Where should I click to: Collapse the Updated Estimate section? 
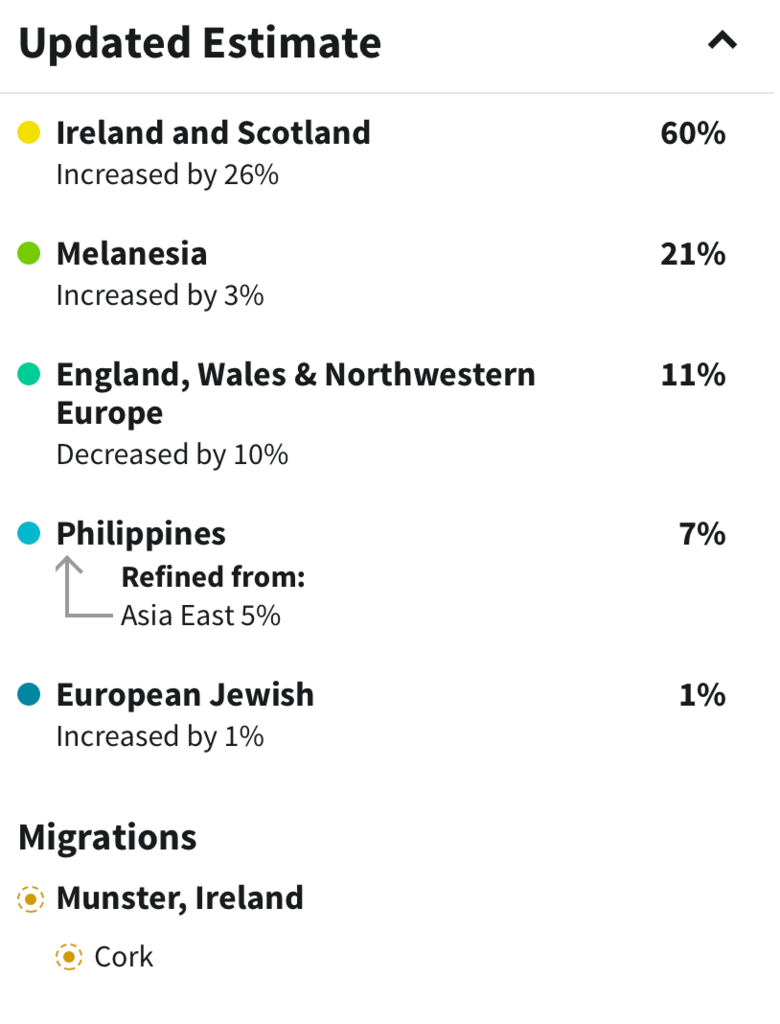tap(722, 41)
